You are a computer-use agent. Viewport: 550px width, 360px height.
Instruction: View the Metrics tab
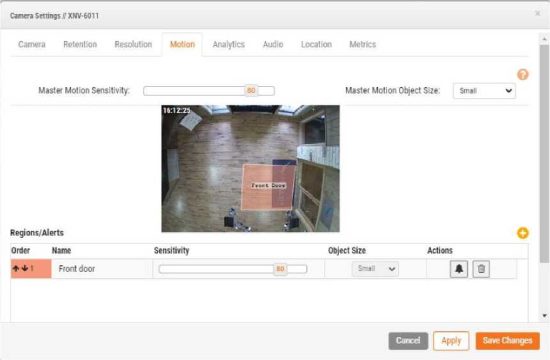363,45
